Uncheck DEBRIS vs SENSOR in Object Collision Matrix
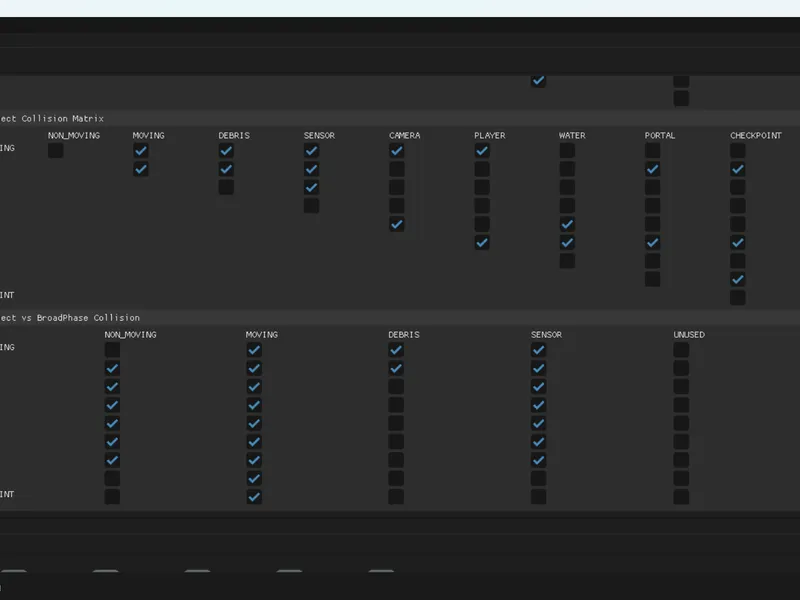Screen dimensions: 800x600 tap(311, 187)
